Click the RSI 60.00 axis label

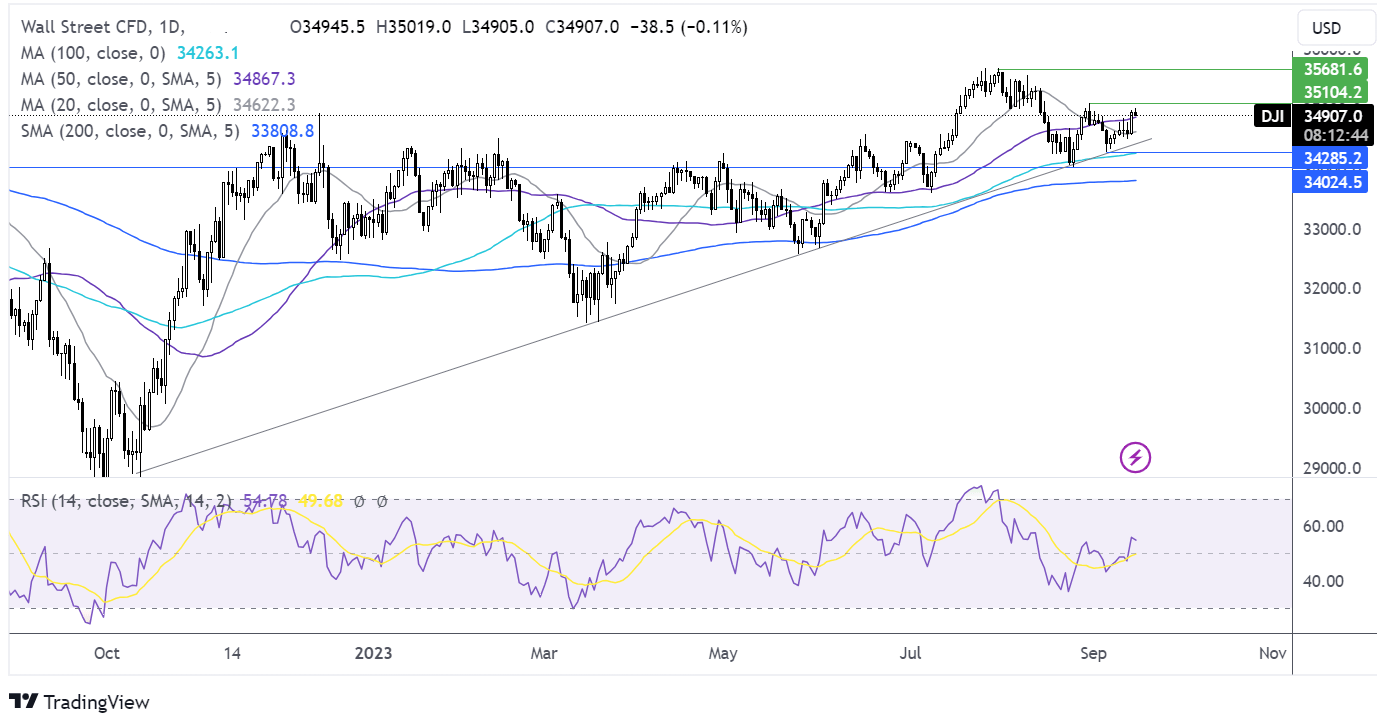pos(1323,526)
